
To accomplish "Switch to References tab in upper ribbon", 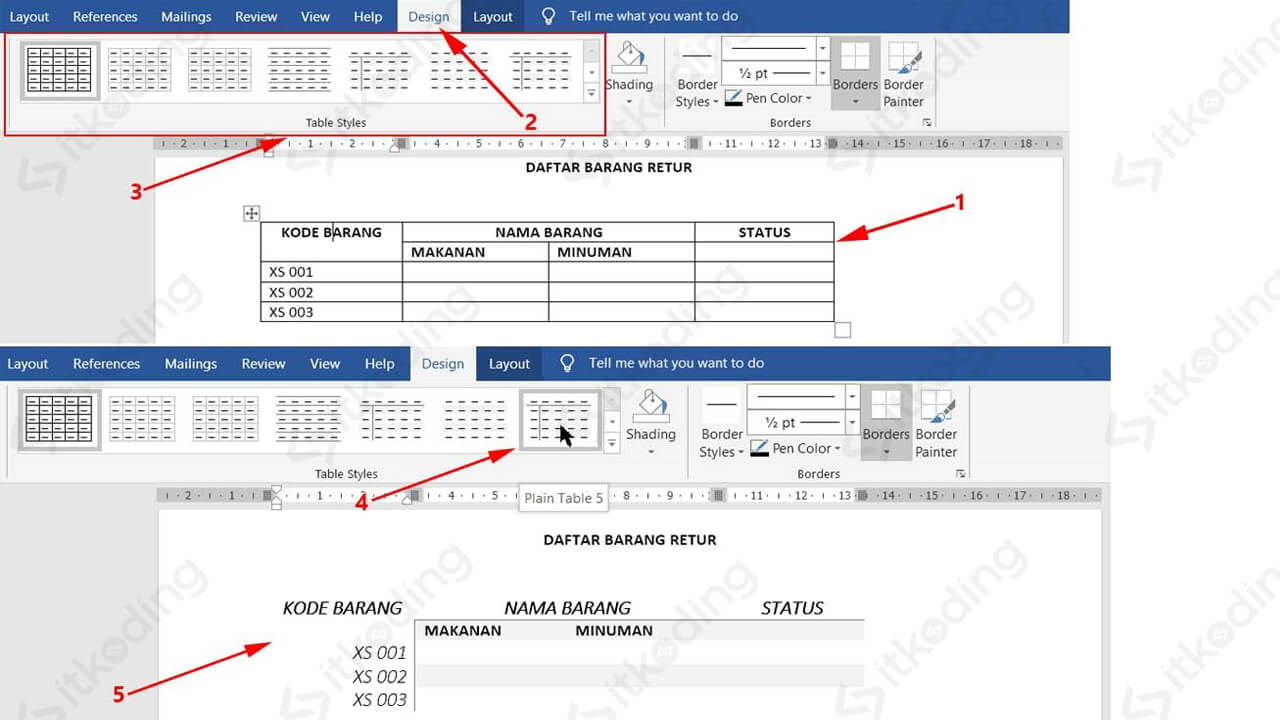I will point(105,16).
